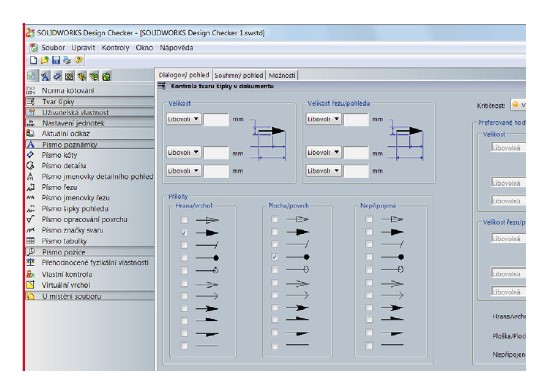
Task: Select the last green feature checks icon
Action: [106, 76]
